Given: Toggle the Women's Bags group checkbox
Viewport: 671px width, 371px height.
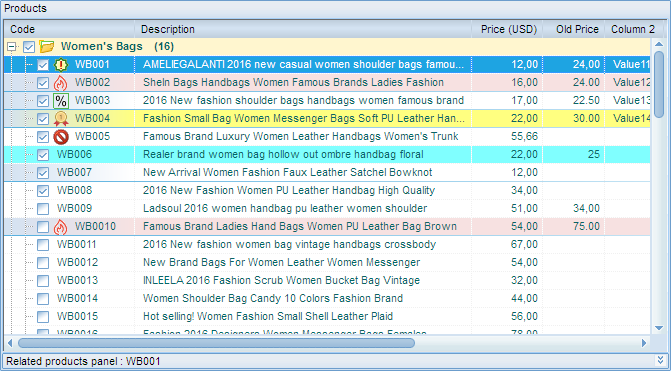Looking at the screenshot, I should (29, 47).
